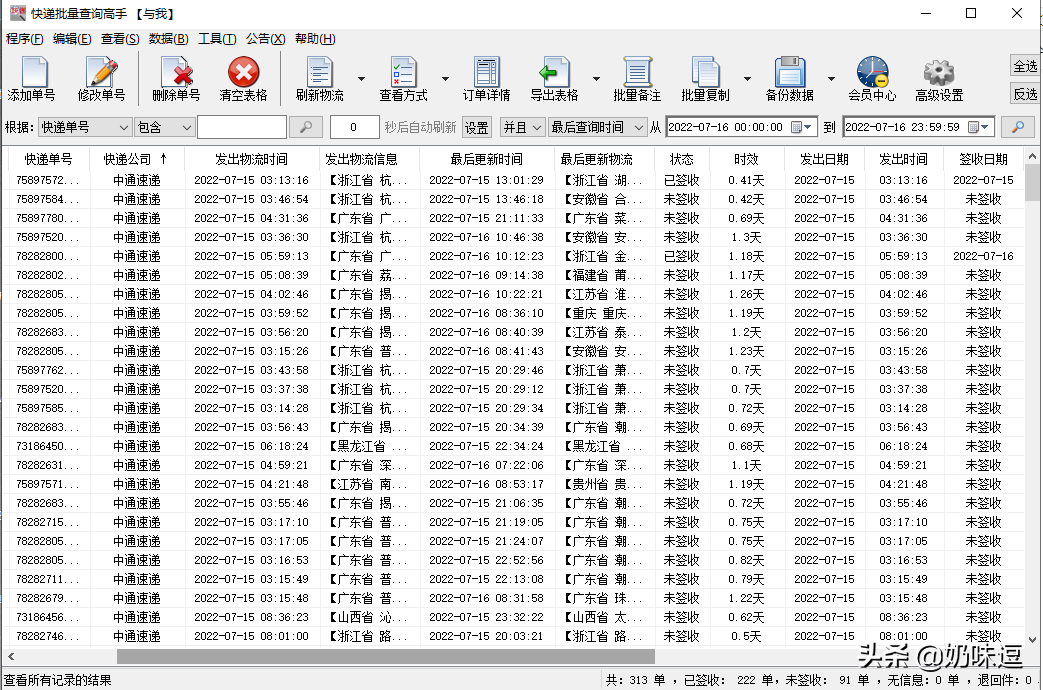Sort by 状态 column header
Viewport: 1043px width, 690px height.
[681, 159]
